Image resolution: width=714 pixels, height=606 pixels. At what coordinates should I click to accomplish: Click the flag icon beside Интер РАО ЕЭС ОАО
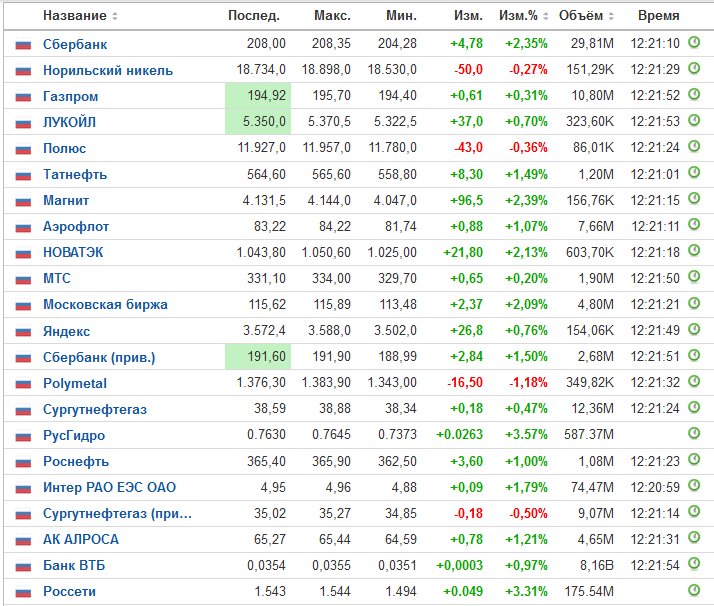click(23, 489)
